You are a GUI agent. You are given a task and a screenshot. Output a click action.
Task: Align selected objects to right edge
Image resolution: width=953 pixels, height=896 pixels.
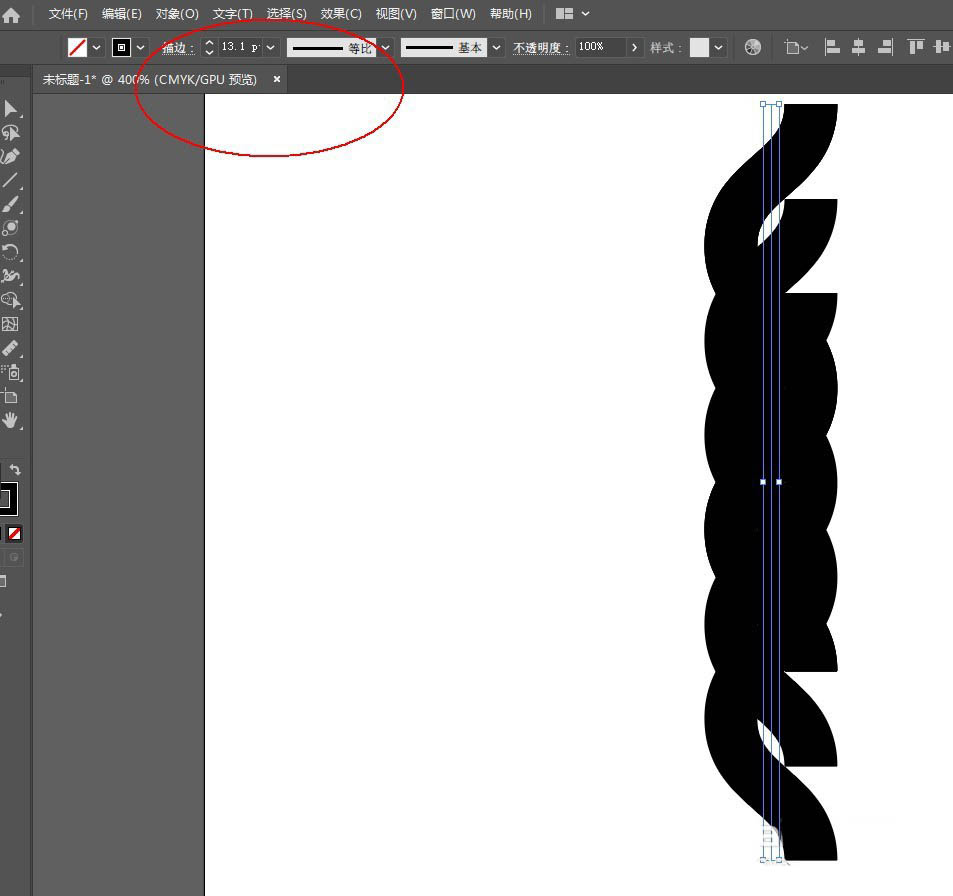[886, 47]
